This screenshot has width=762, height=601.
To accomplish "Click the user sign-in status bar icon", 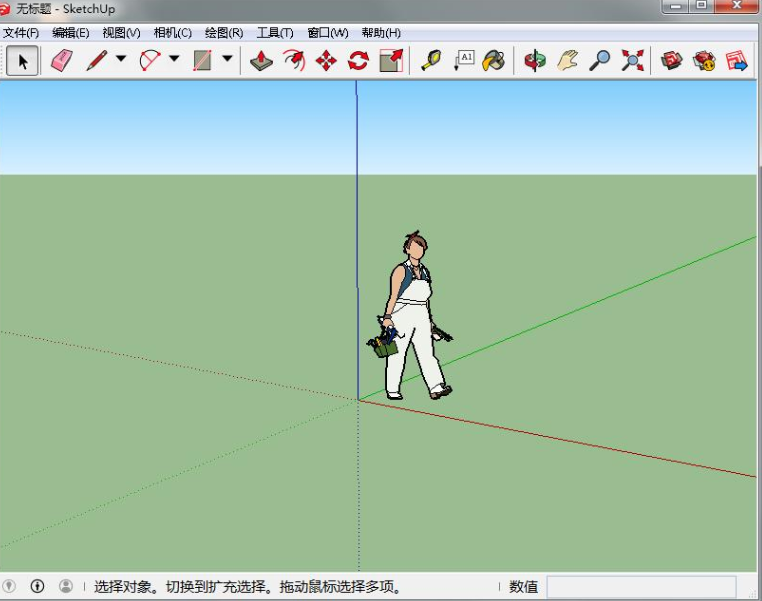I will [x=66, y=586].
